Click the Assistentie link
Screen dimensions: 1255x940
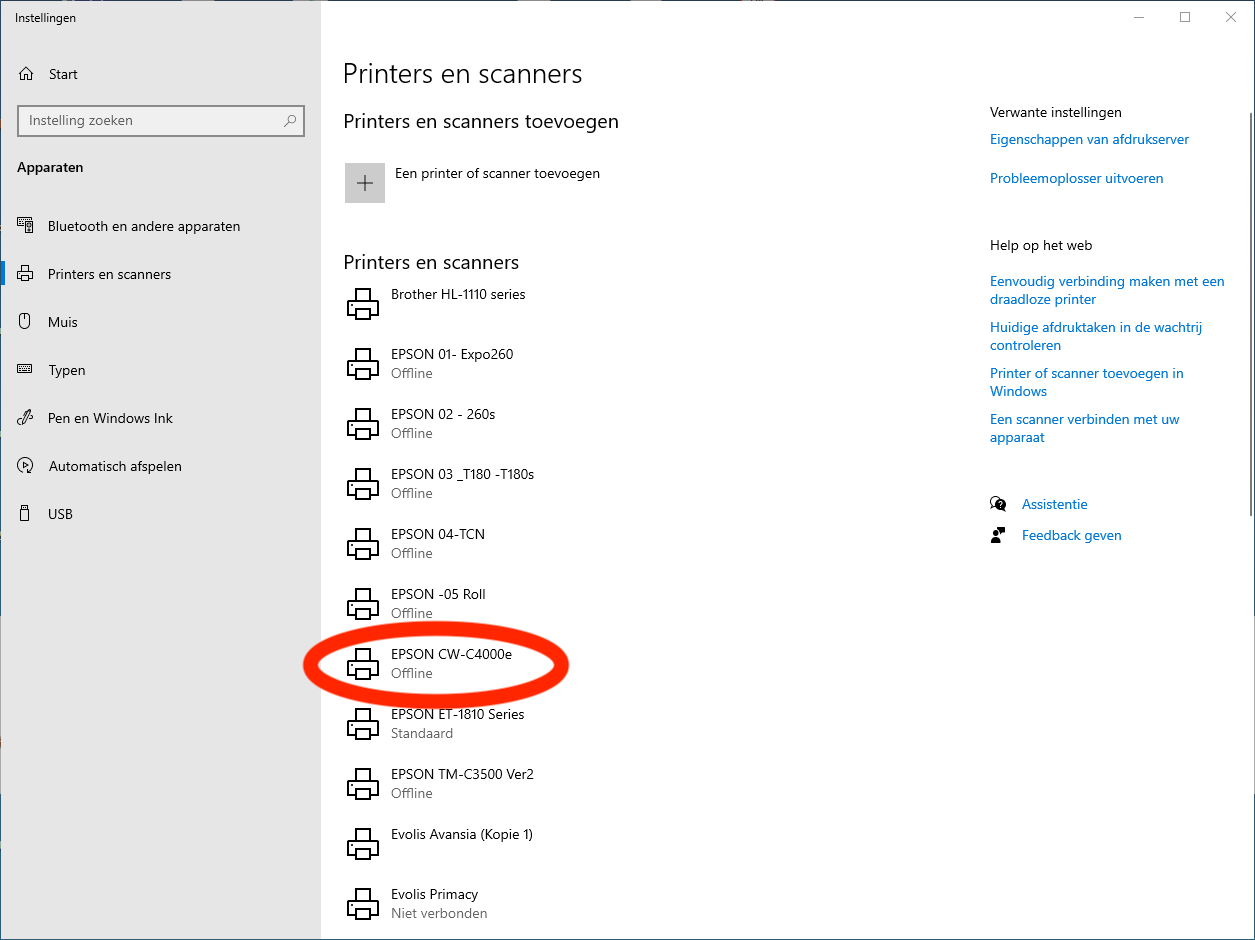(x=1054, y=504)
